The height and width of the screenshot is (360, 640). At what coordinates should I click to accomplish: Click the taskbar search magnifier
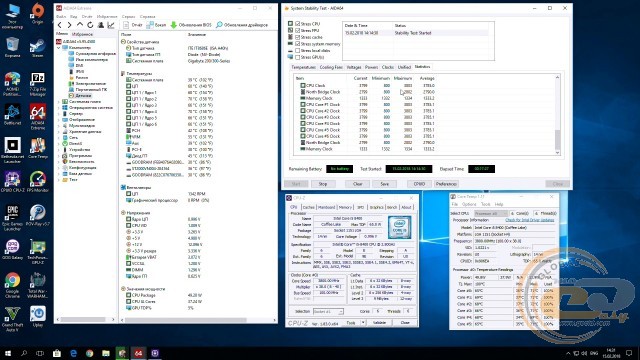[x=24, y=353]
